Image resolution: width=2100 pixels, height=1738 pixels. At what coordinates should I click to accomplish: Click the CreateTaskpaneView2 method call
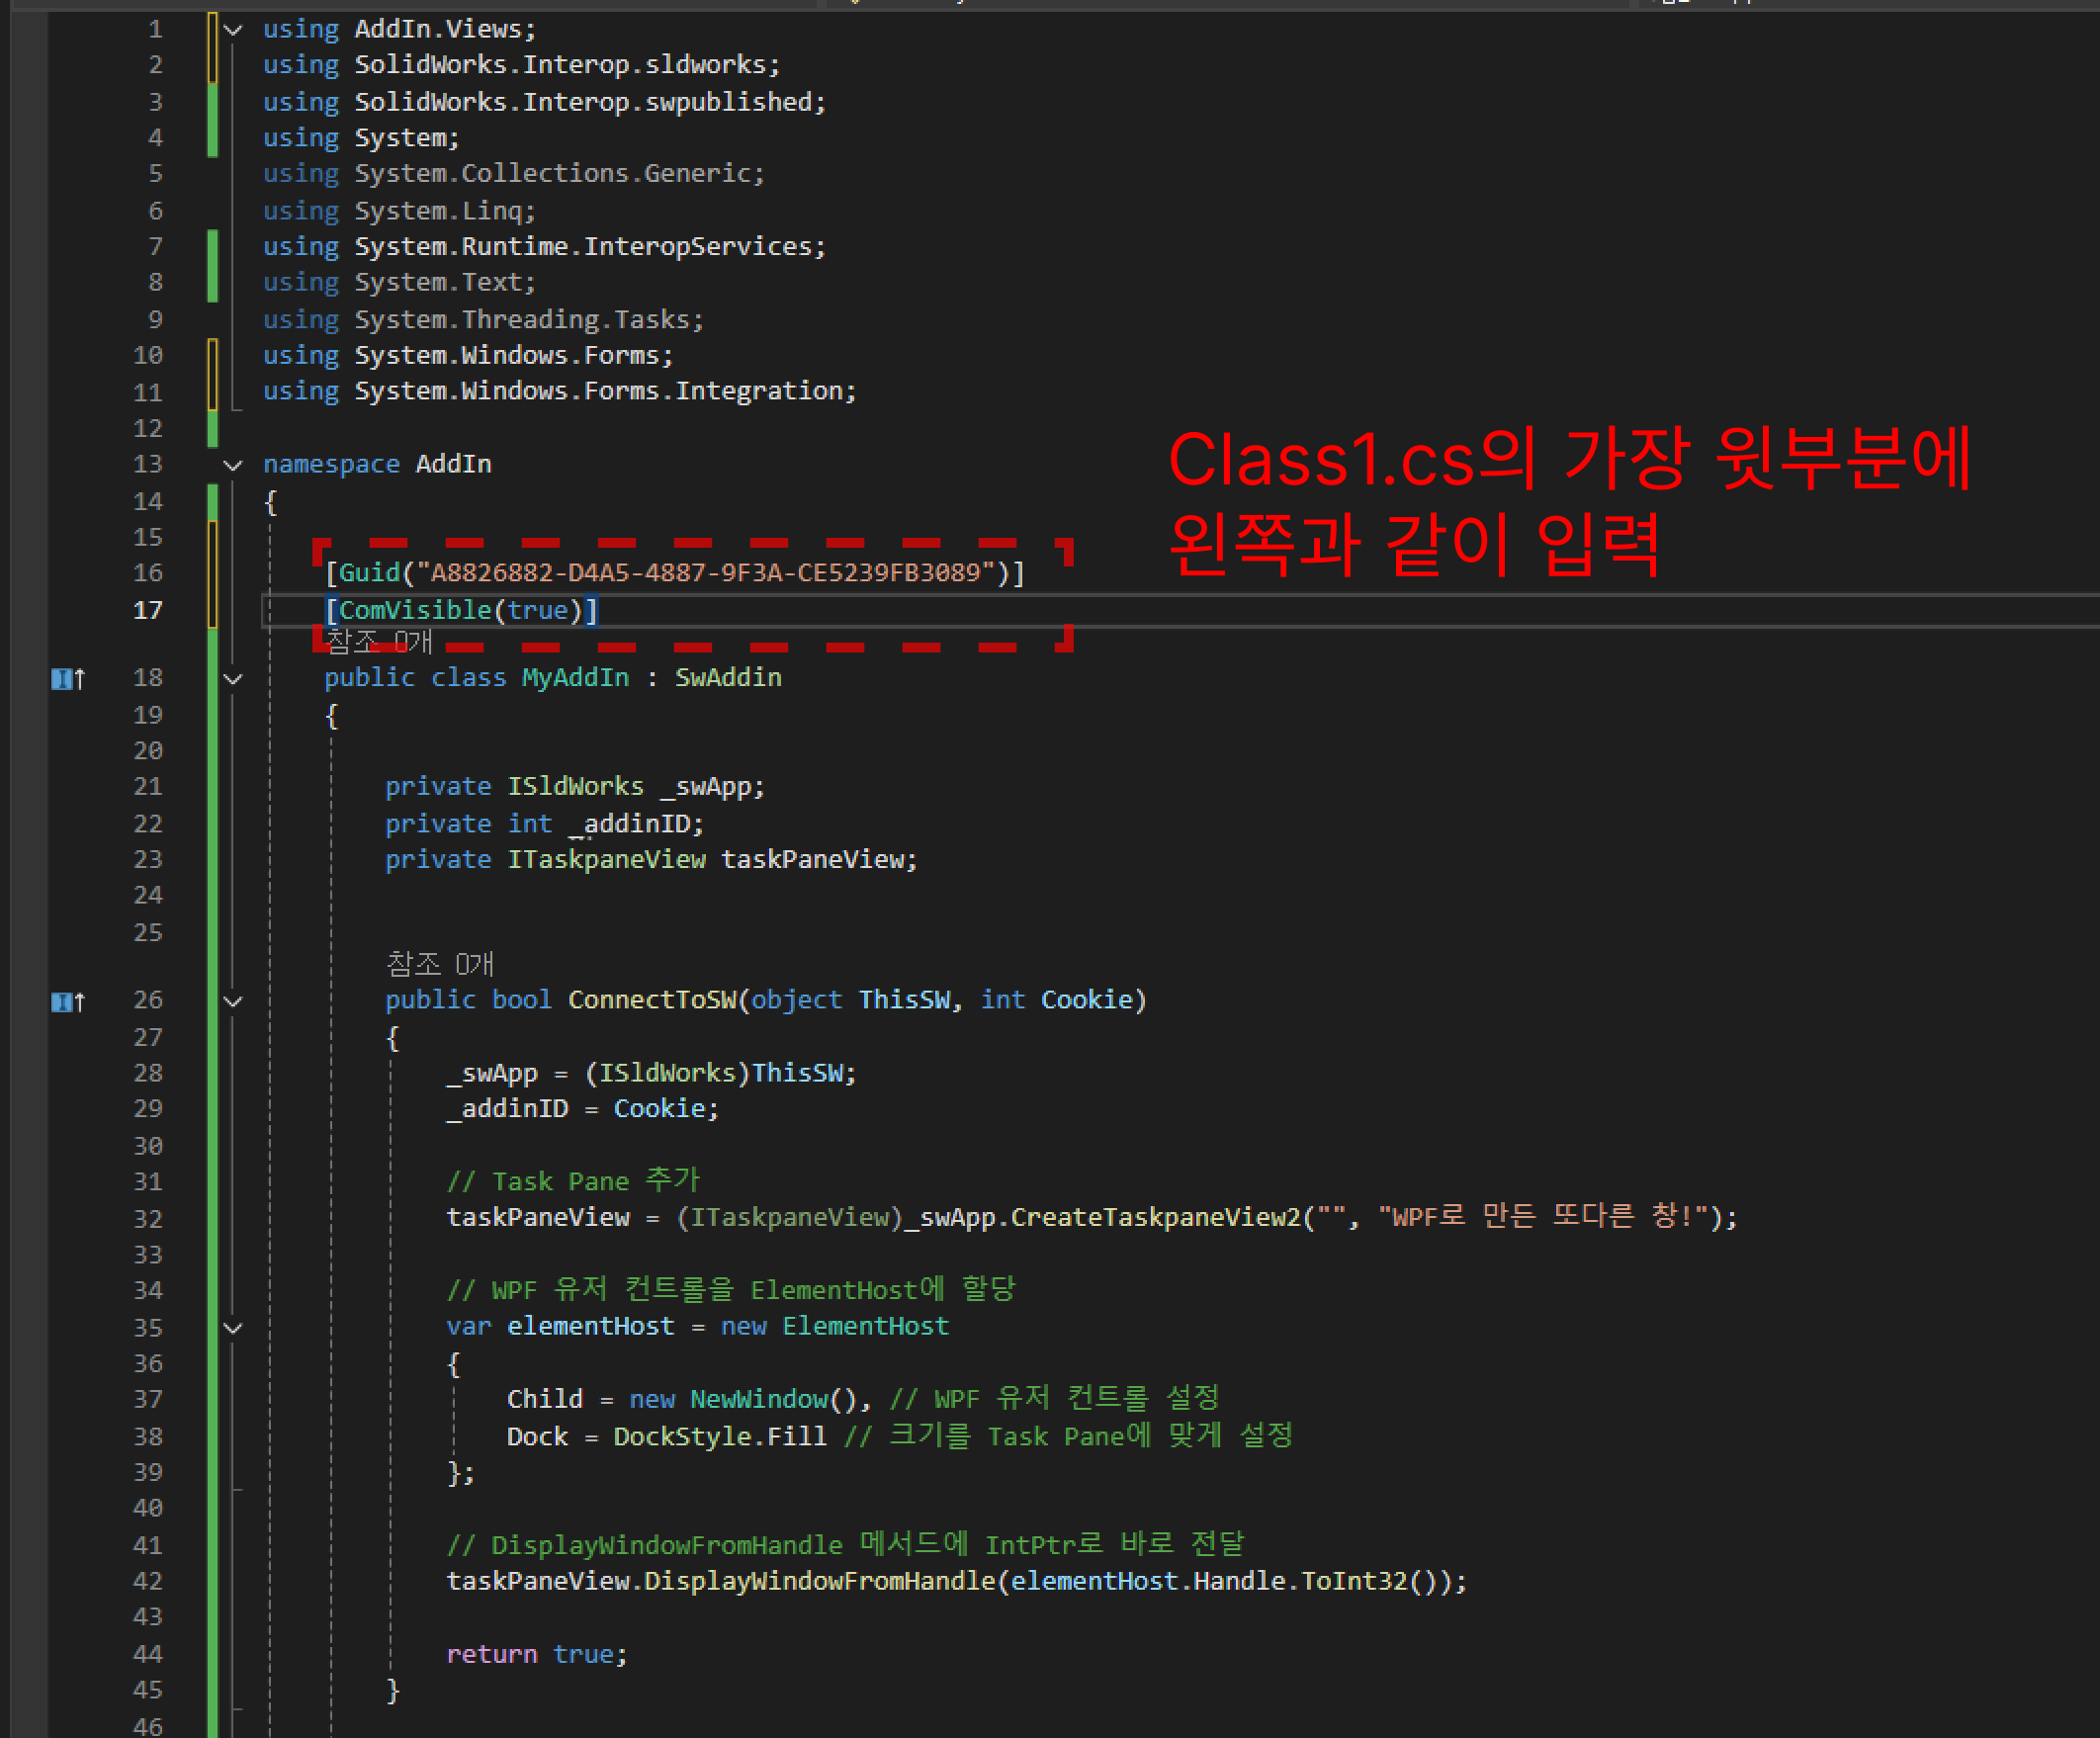[1155, 1217]
